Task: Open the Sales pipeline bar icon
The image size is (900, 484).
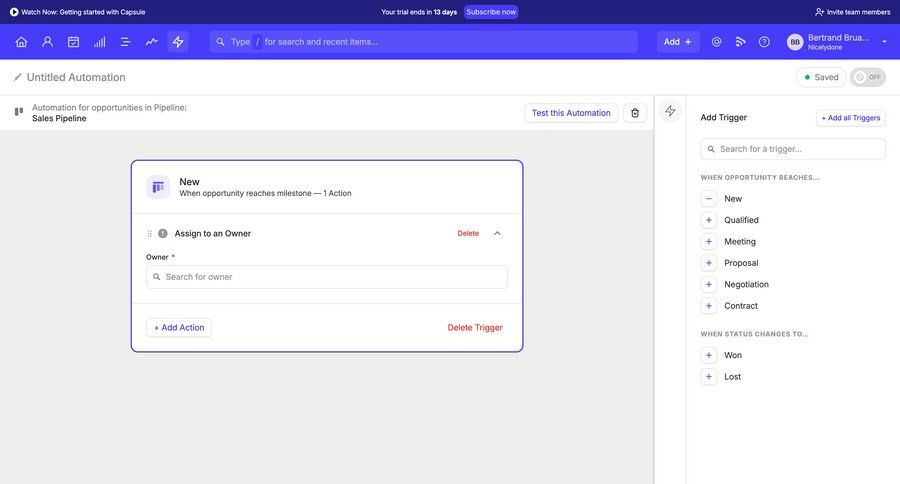Action: (x=99, y=42)
